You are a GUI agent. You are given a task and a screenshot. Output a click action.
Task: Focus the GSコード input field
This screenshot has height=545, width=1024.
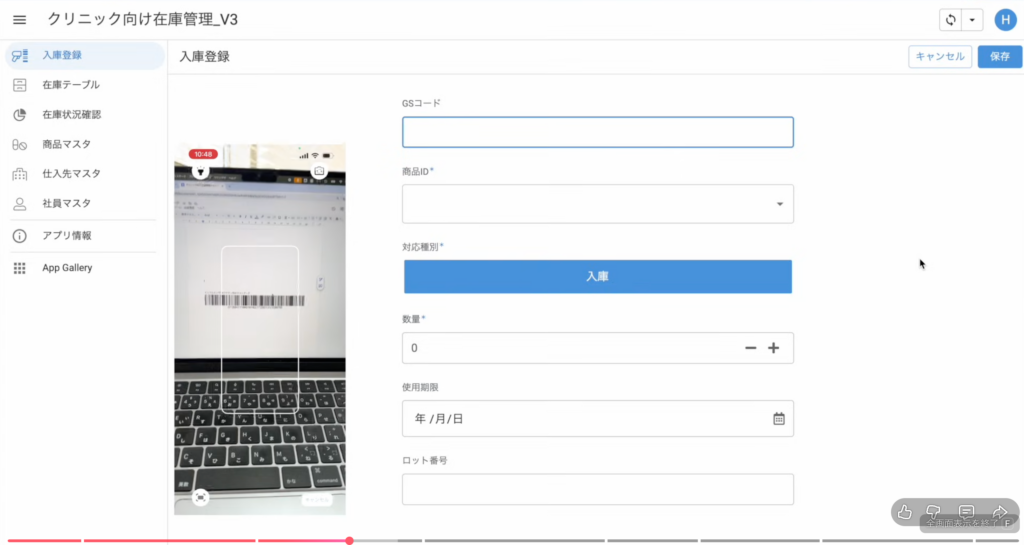597,132
